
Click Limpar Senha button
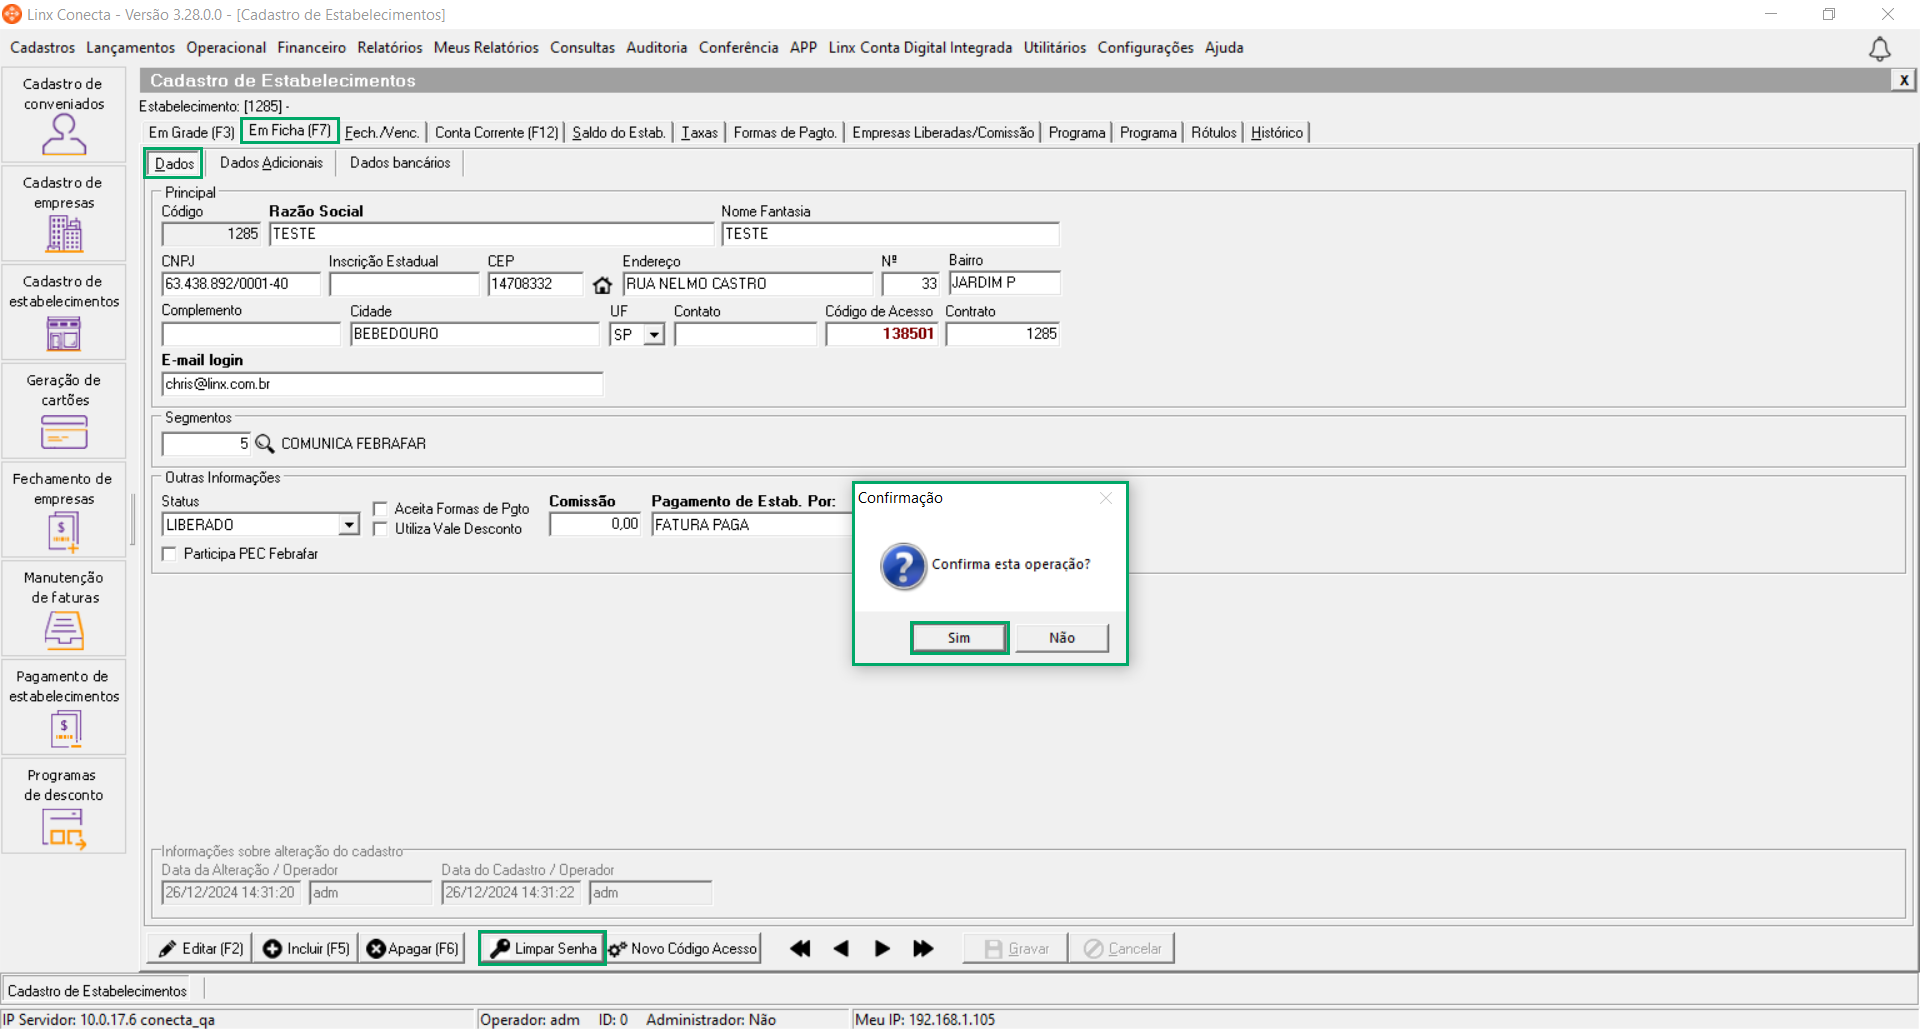click(x=542, y=948)
